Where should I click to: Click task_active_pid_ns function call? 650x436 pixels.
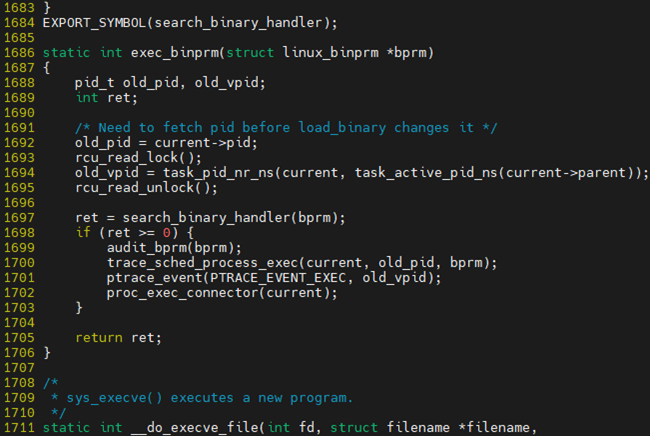pos(426,172)
